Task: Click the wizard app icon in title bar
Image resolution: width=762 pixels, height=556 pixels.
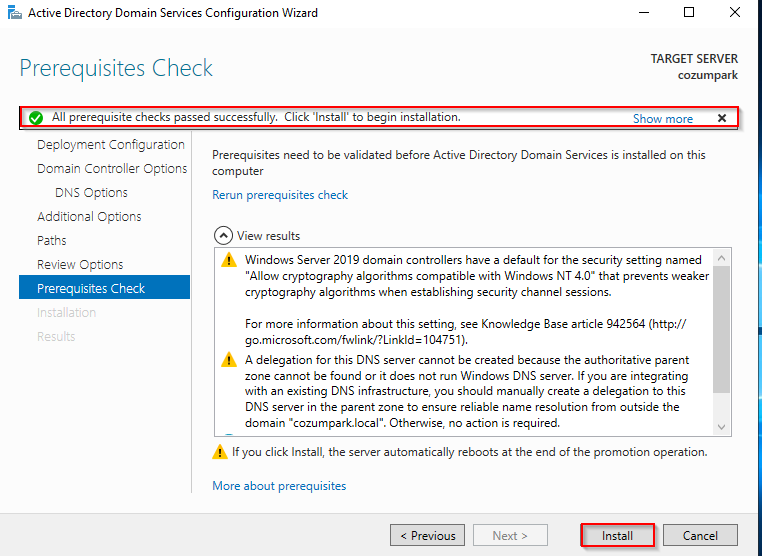Action: 15,13
